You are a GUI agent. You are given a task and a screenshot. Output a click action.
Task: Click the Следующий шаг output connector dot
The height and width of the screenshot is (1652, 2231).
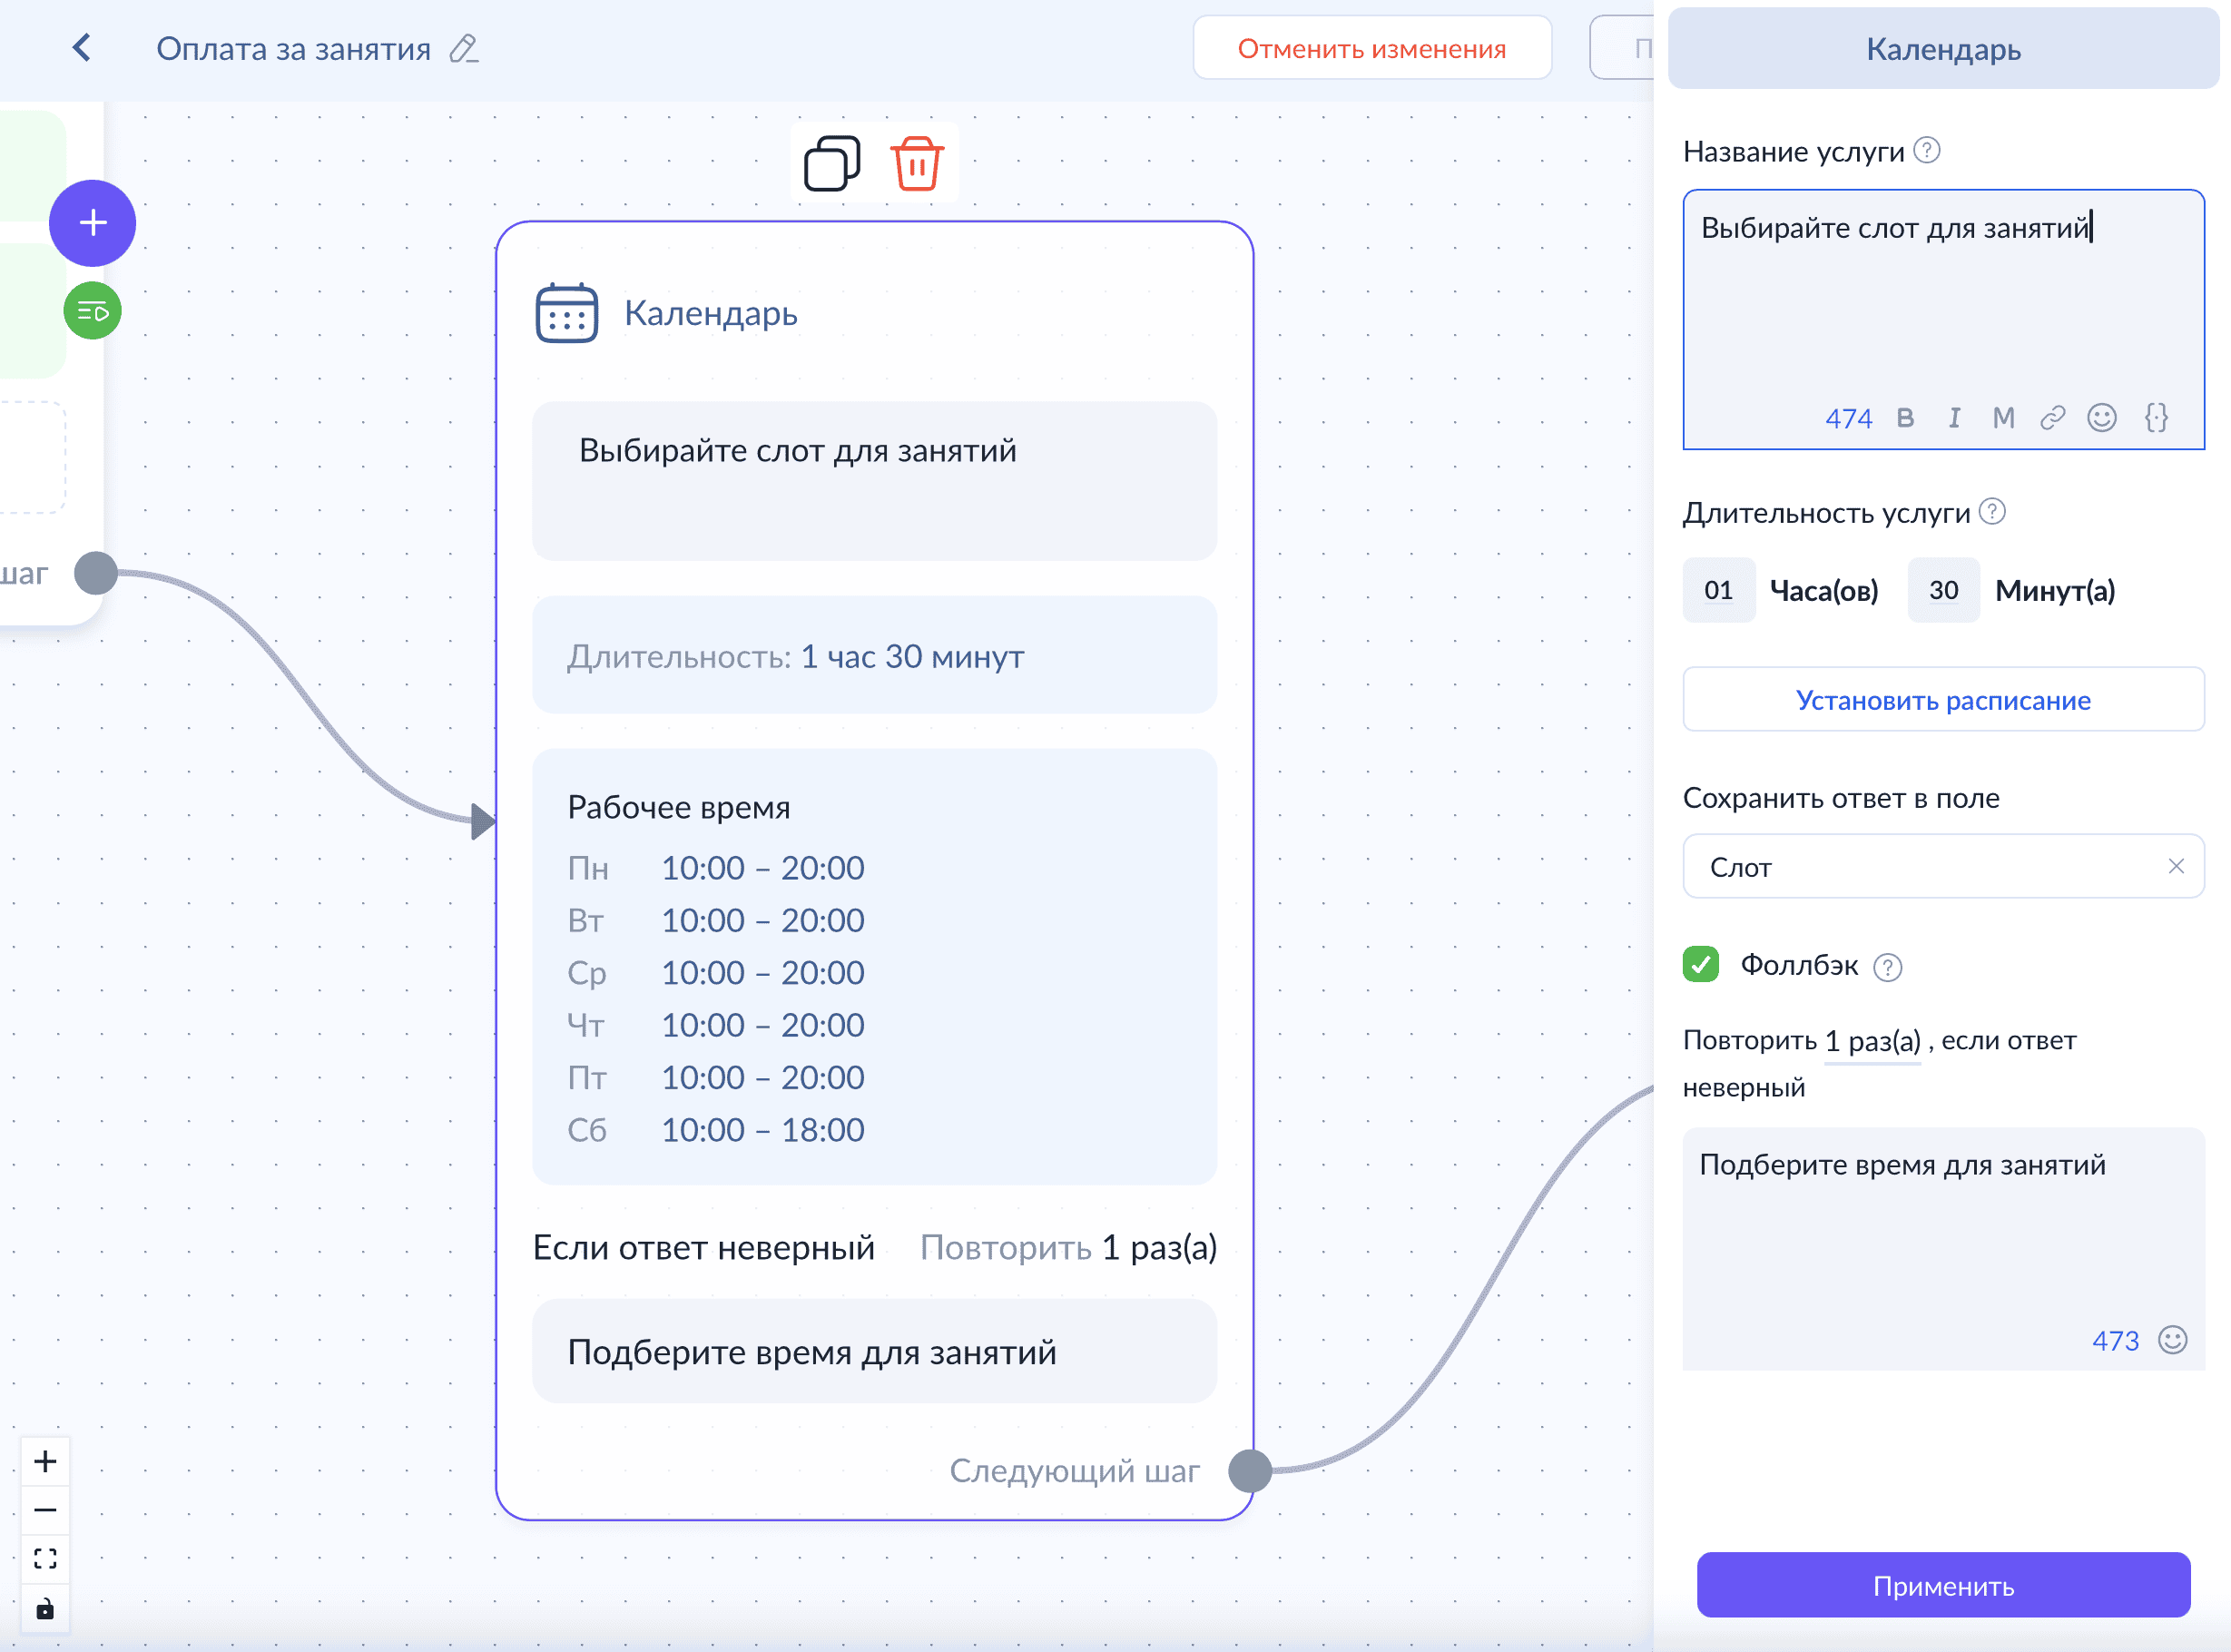(x=1250, y=1471)
